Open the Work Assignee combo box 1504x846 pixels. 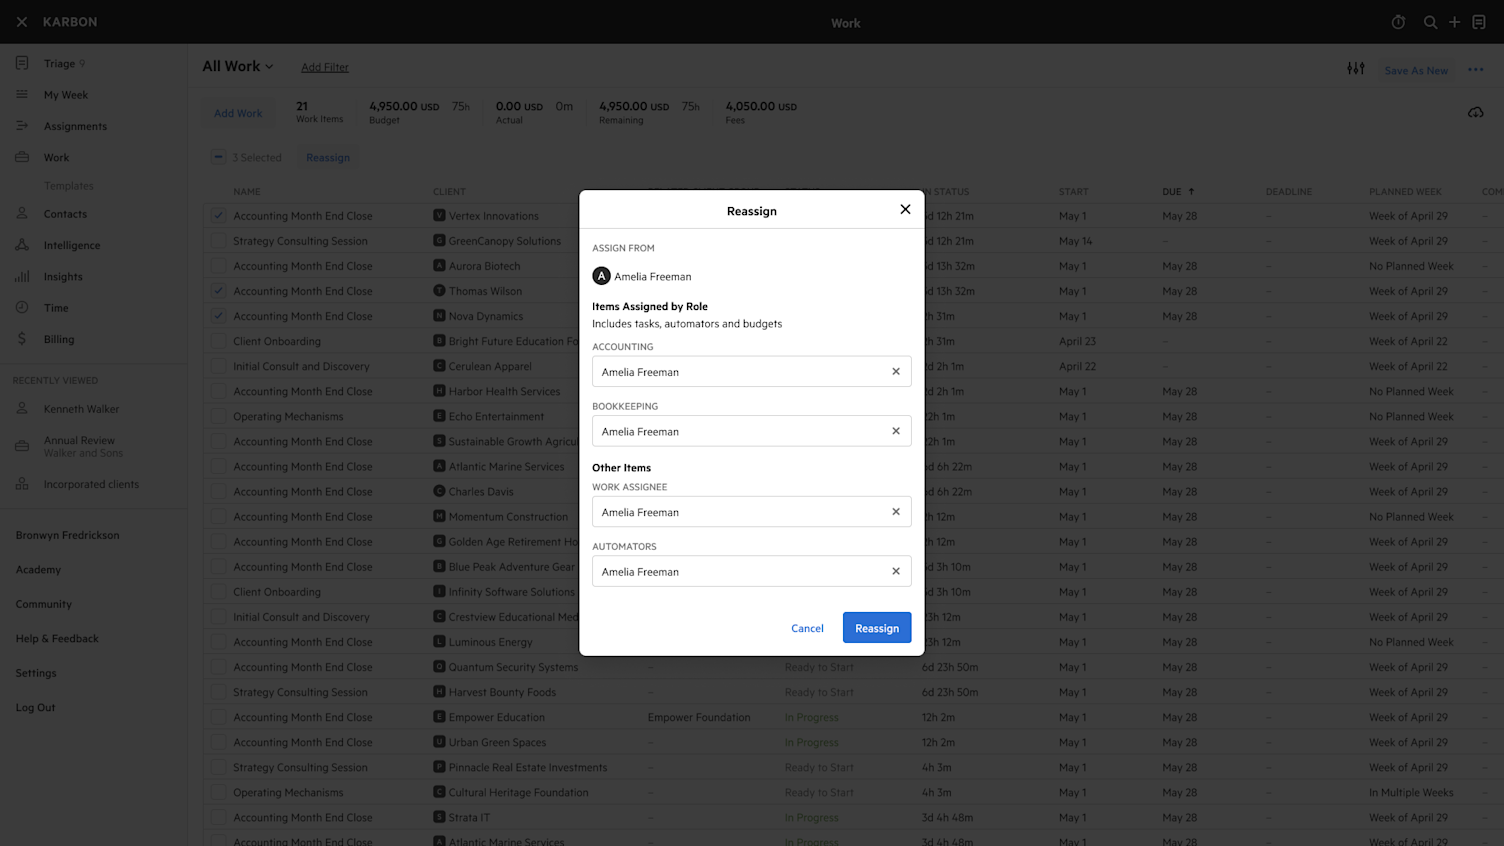click(x=751, y=511)
